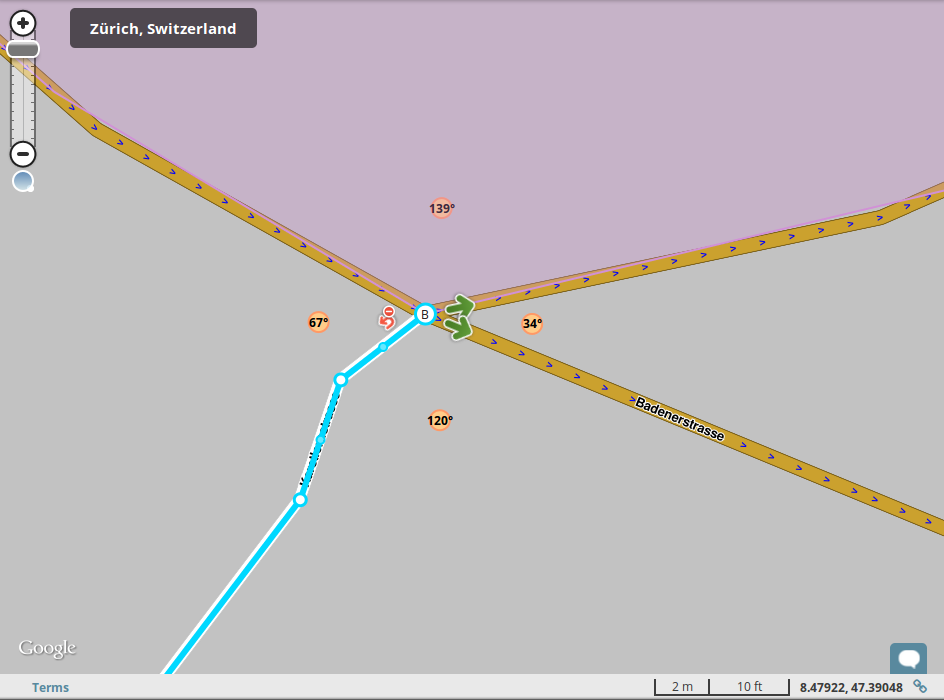This screenshot has width=944, height=700.
Task: Click the 34° angle marker
Action: coord(532,324)
